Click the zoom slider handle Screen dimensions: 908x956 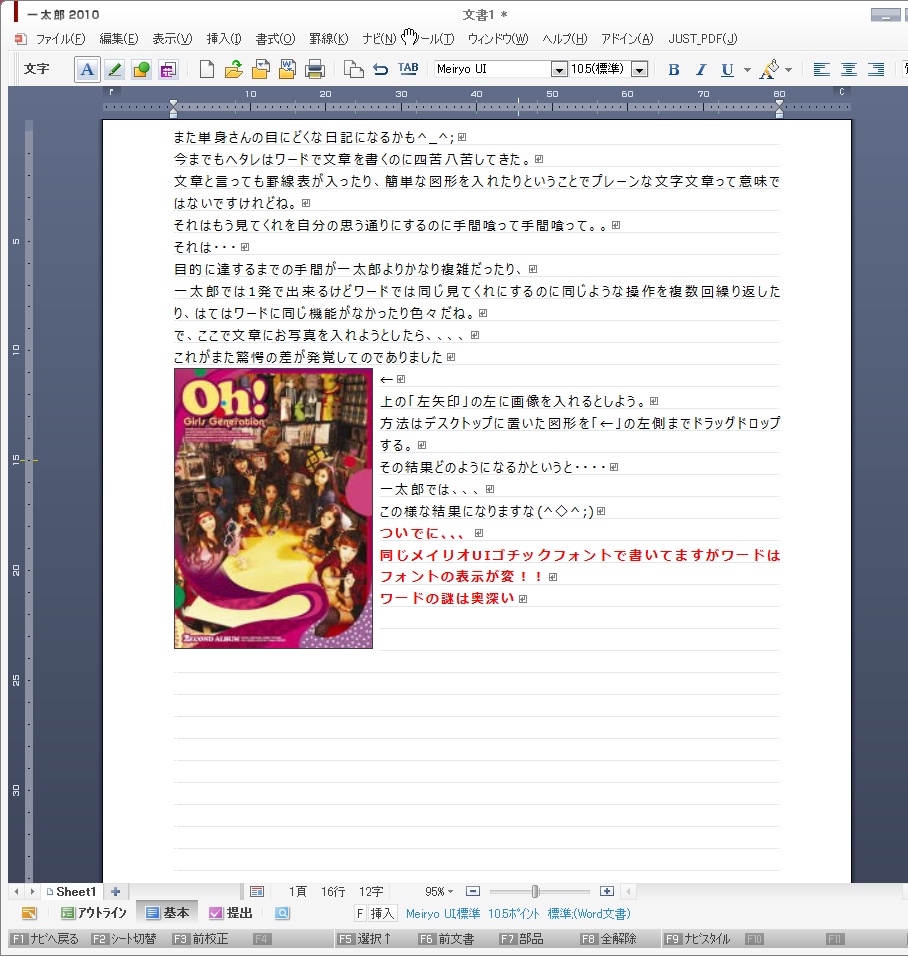535,891
